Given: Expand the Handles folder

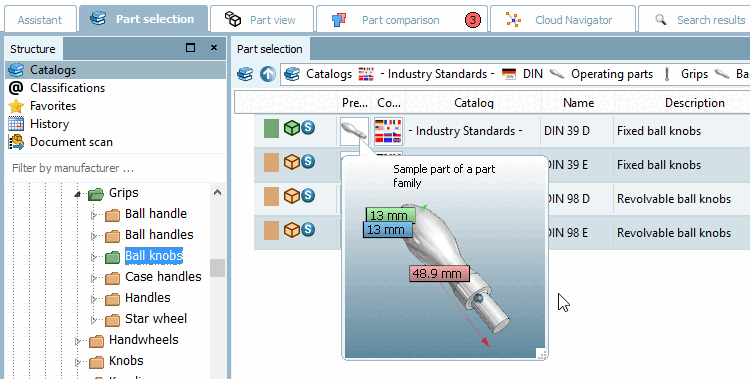Looking at the screenshot, I should pos(94,299).
